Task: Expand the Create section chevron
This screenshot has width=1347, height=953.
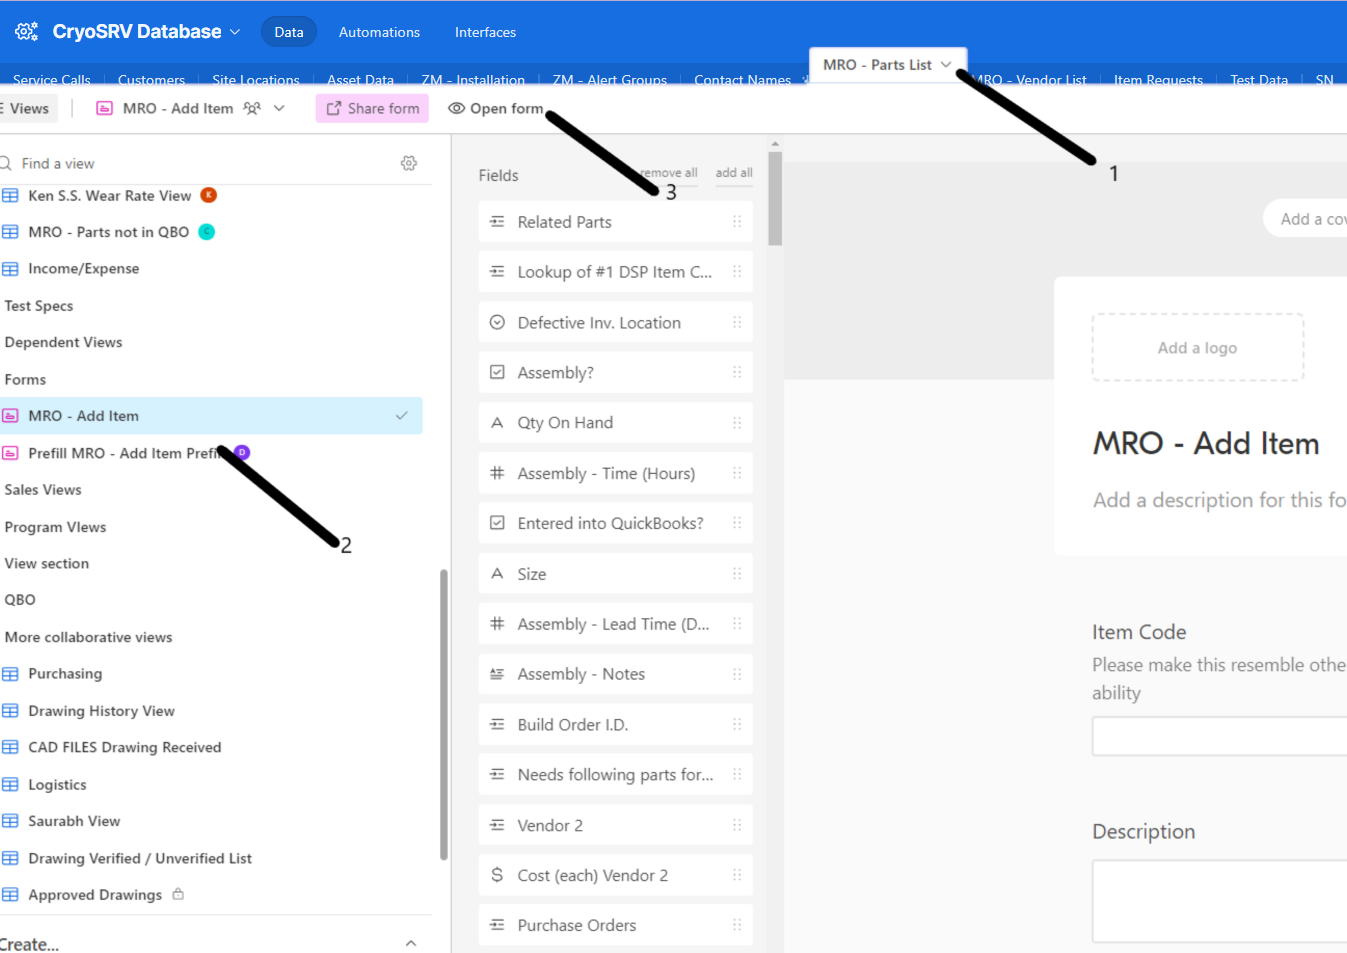Action: 410,943
